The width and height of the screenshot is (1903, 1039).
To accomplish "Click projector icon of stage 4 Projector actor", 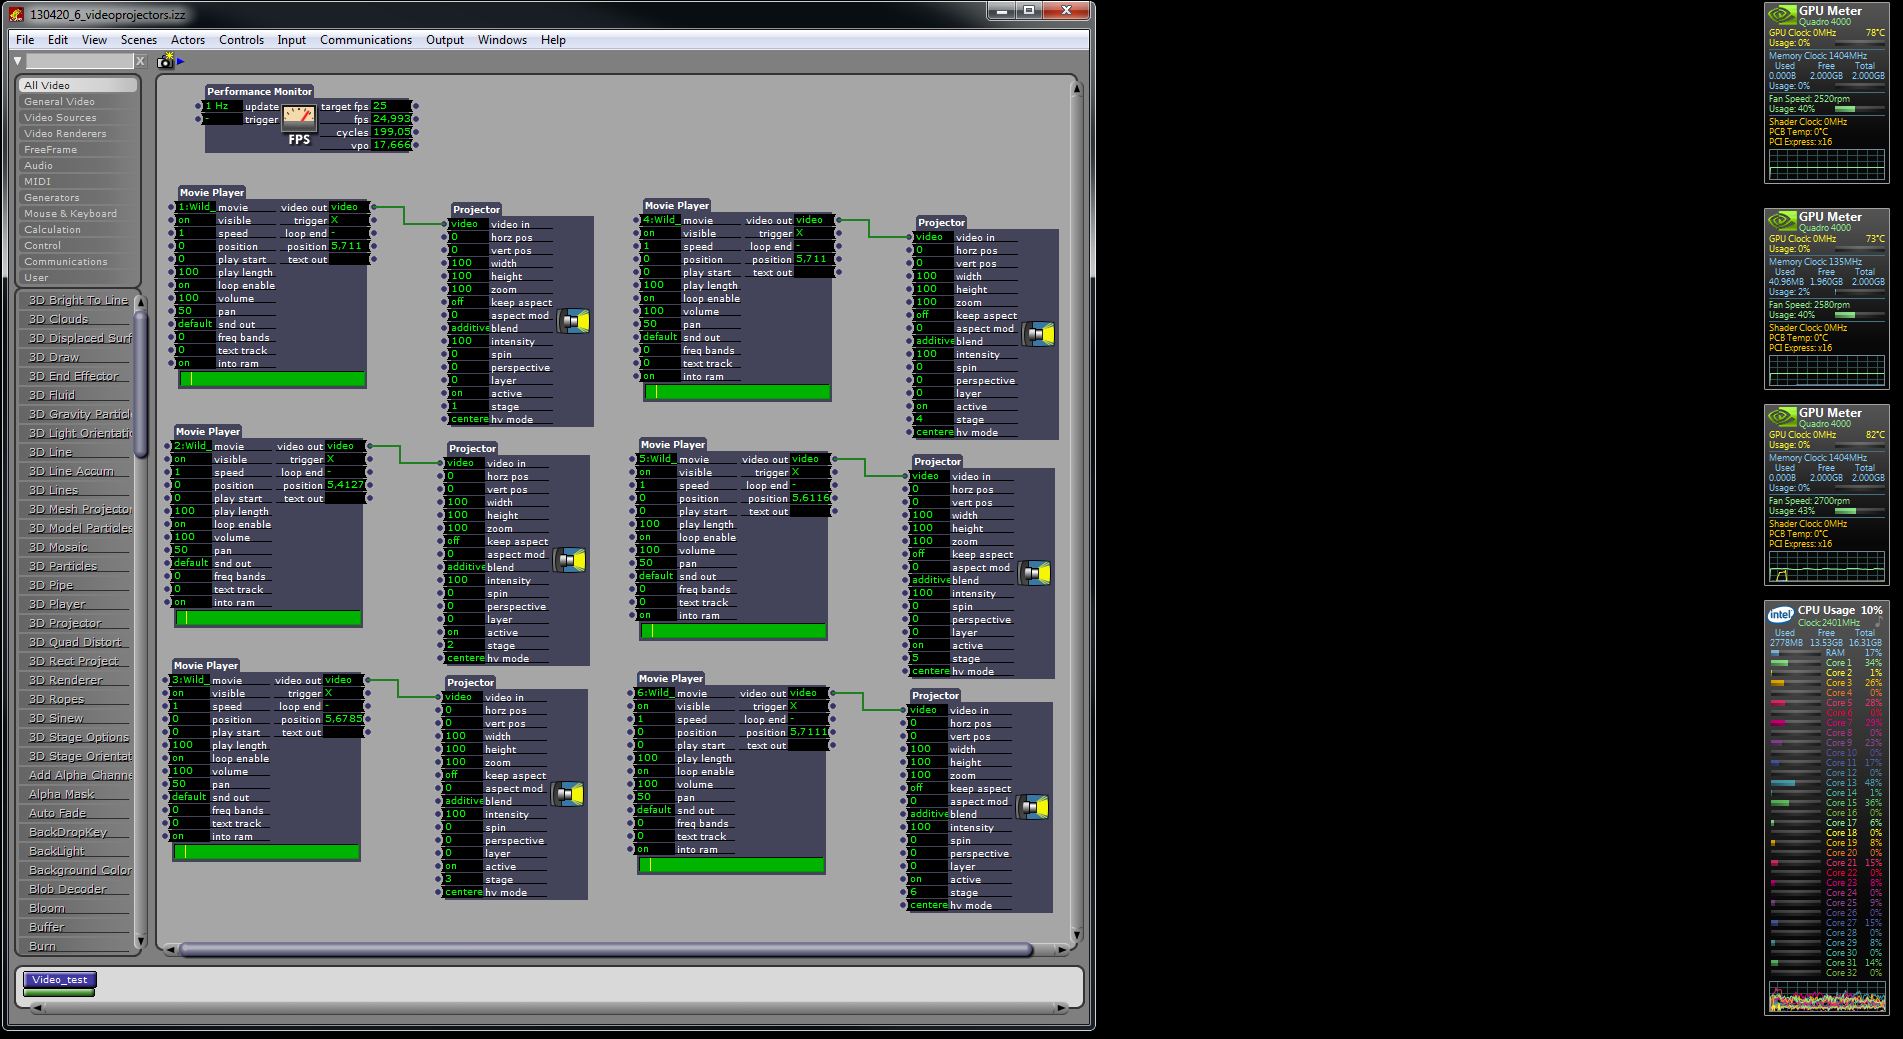I will 1039,334.
